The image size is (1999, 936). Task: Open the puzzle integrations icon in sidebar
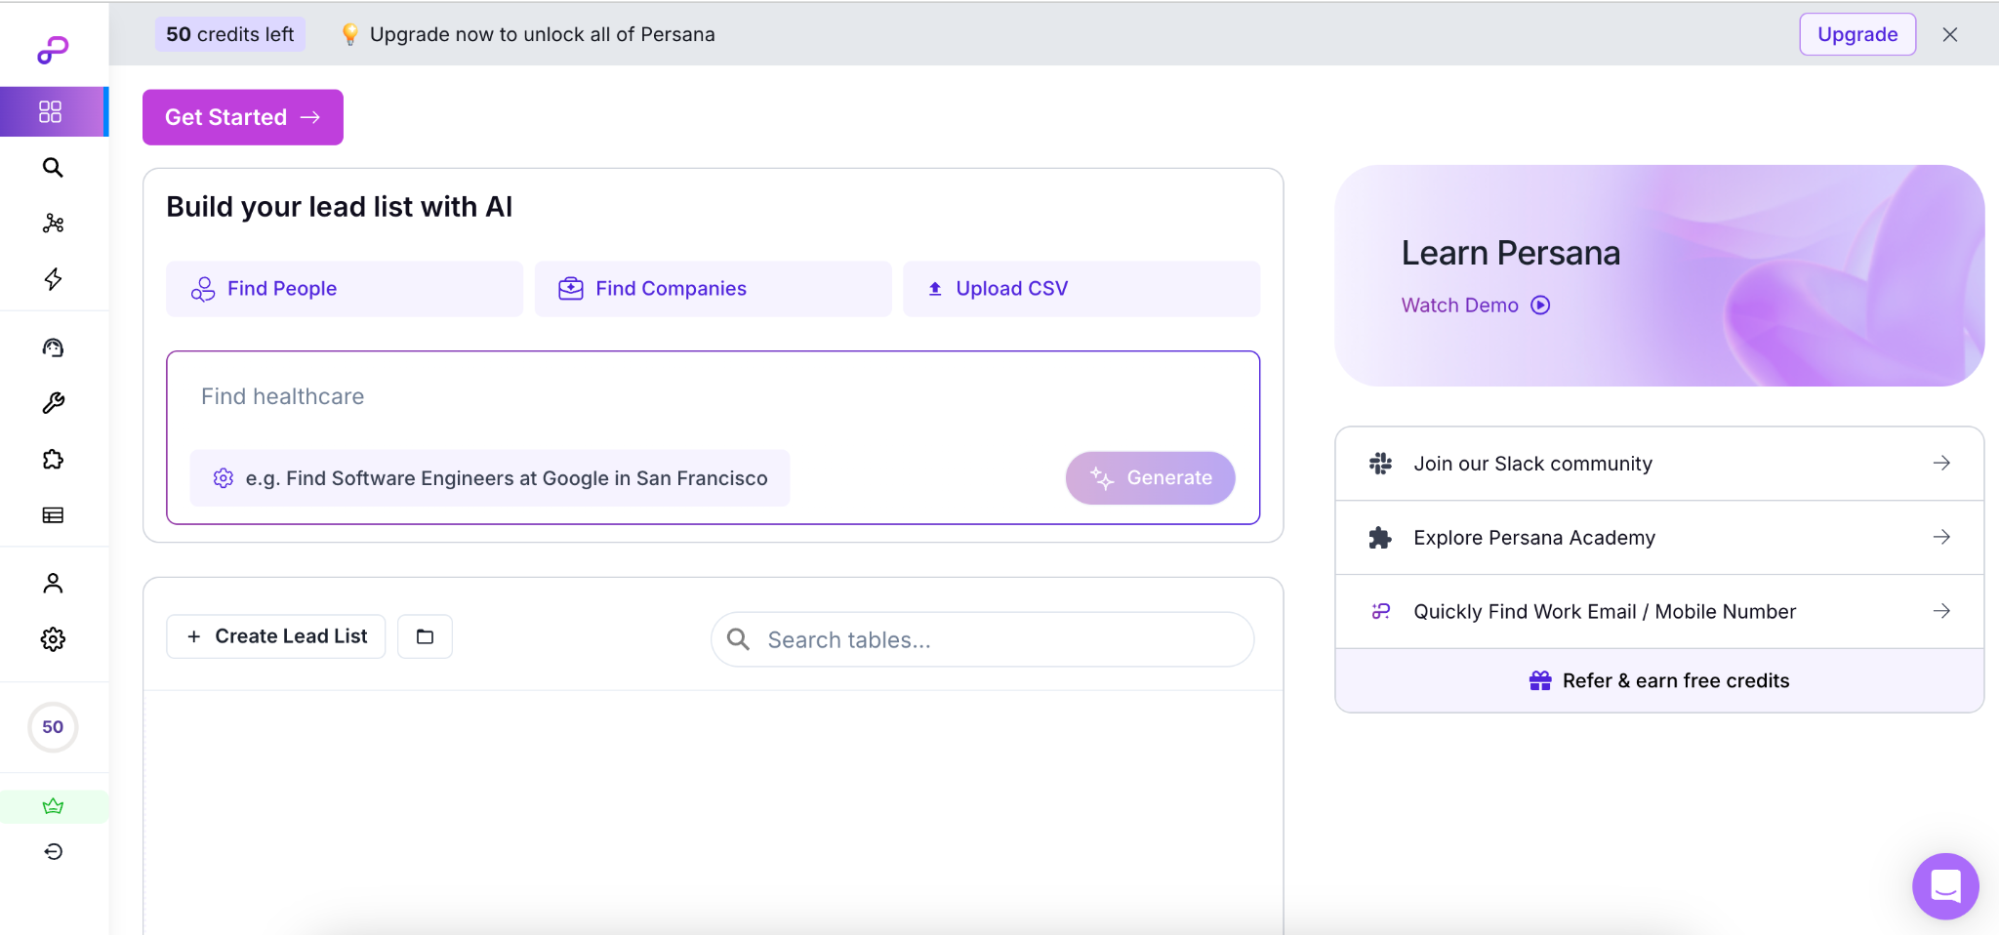pos(53,459)
